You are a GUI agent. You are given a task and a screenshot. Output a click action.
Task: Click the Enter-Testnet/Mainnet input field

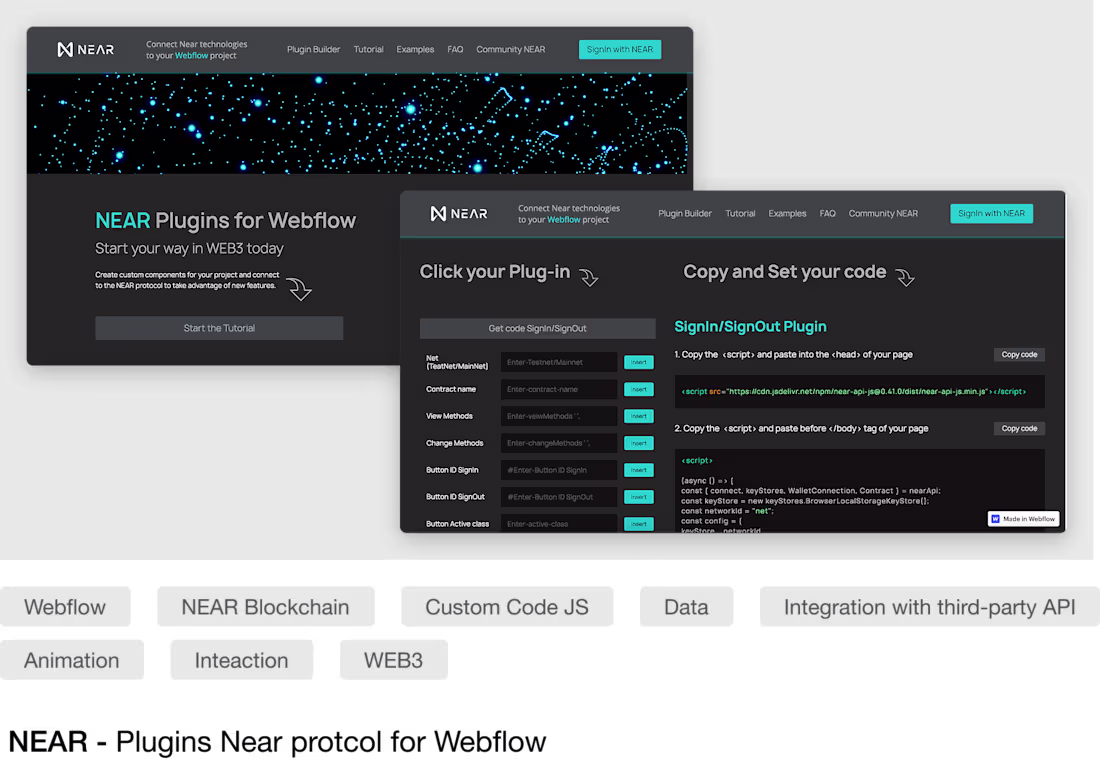tap(559, 363)
